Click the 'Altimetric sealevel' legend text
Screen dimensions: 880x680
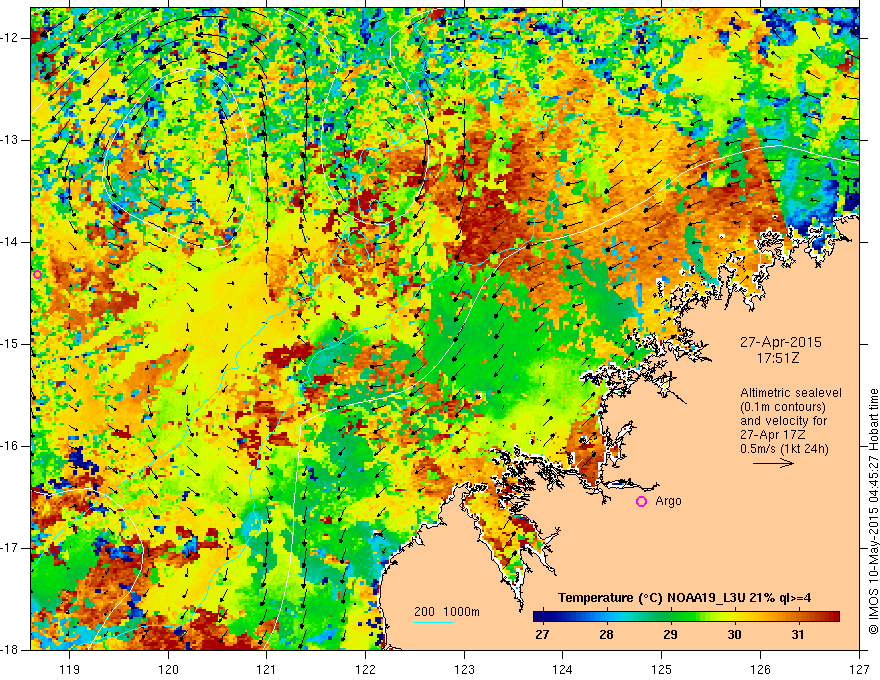tap(791, 393)
